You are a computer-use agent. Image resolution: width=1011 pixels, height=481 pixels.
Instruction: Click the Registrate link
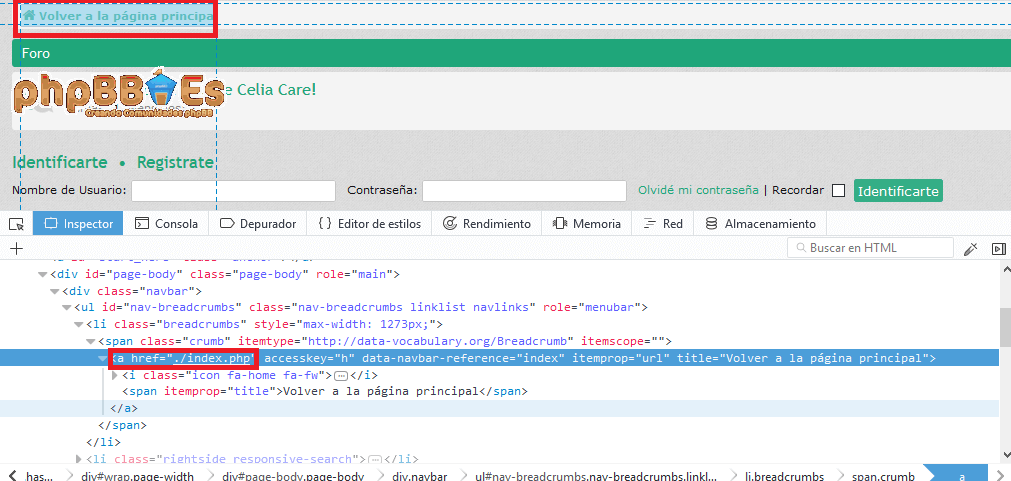[175, 162]
